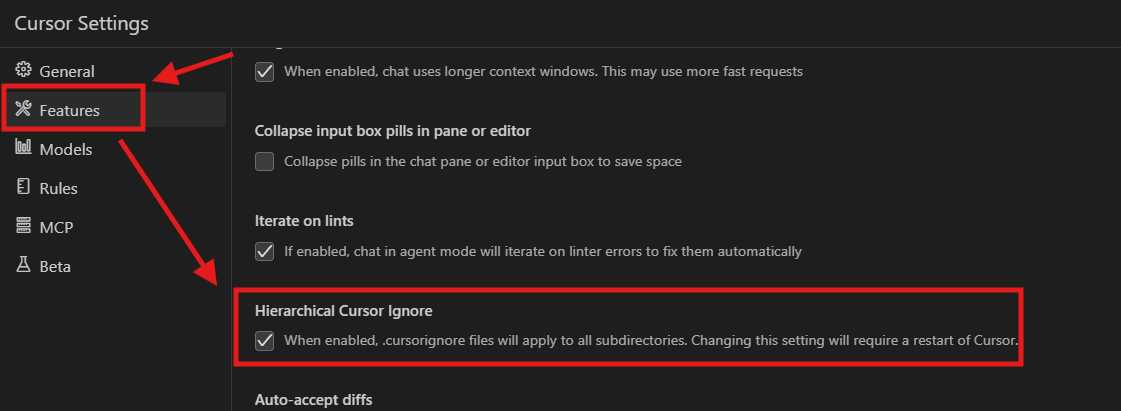This screenshot has width=1121, height=411.
Task: Click the gear icon beside General
Action: [x=23, y=71]
